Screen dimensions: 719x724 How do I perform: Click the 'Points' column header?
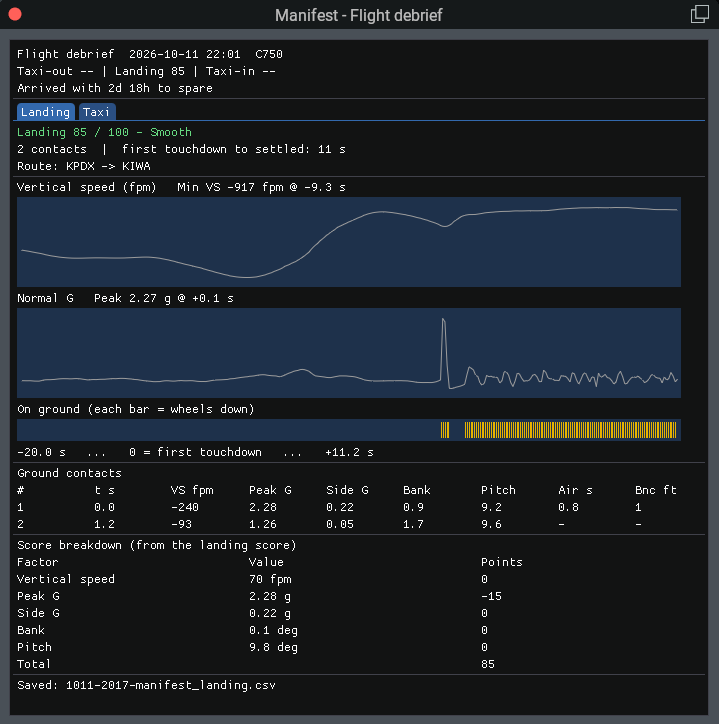501,562
